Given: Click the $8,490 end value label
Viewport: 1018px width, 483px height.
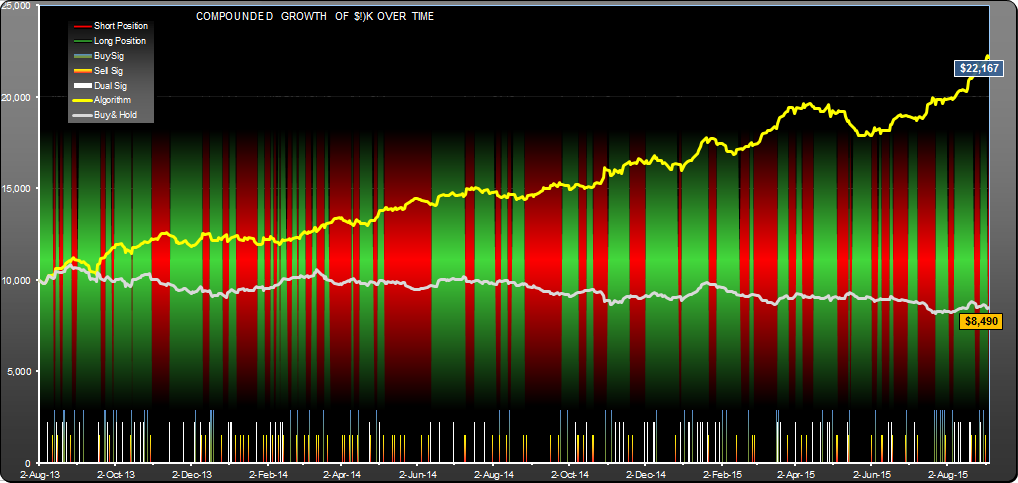Looking at the screenshot, I should click(980, 321).
